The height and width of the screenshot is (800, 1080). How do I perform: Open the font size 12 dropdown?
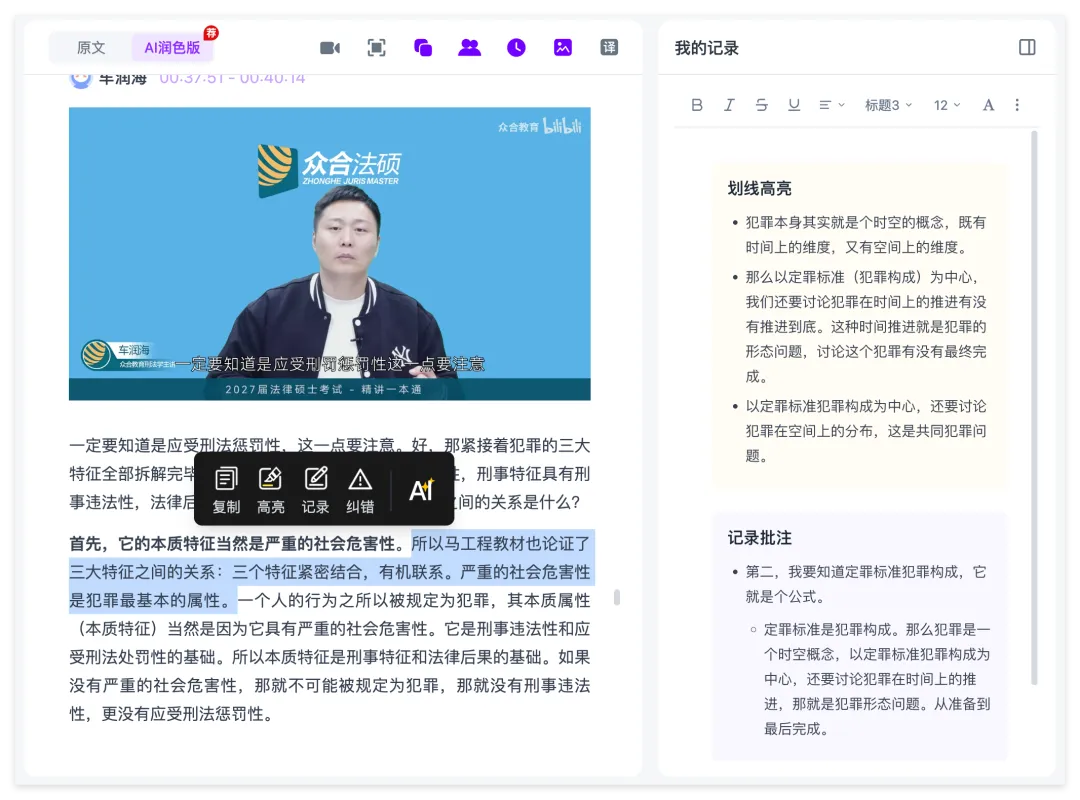(946, 105)
